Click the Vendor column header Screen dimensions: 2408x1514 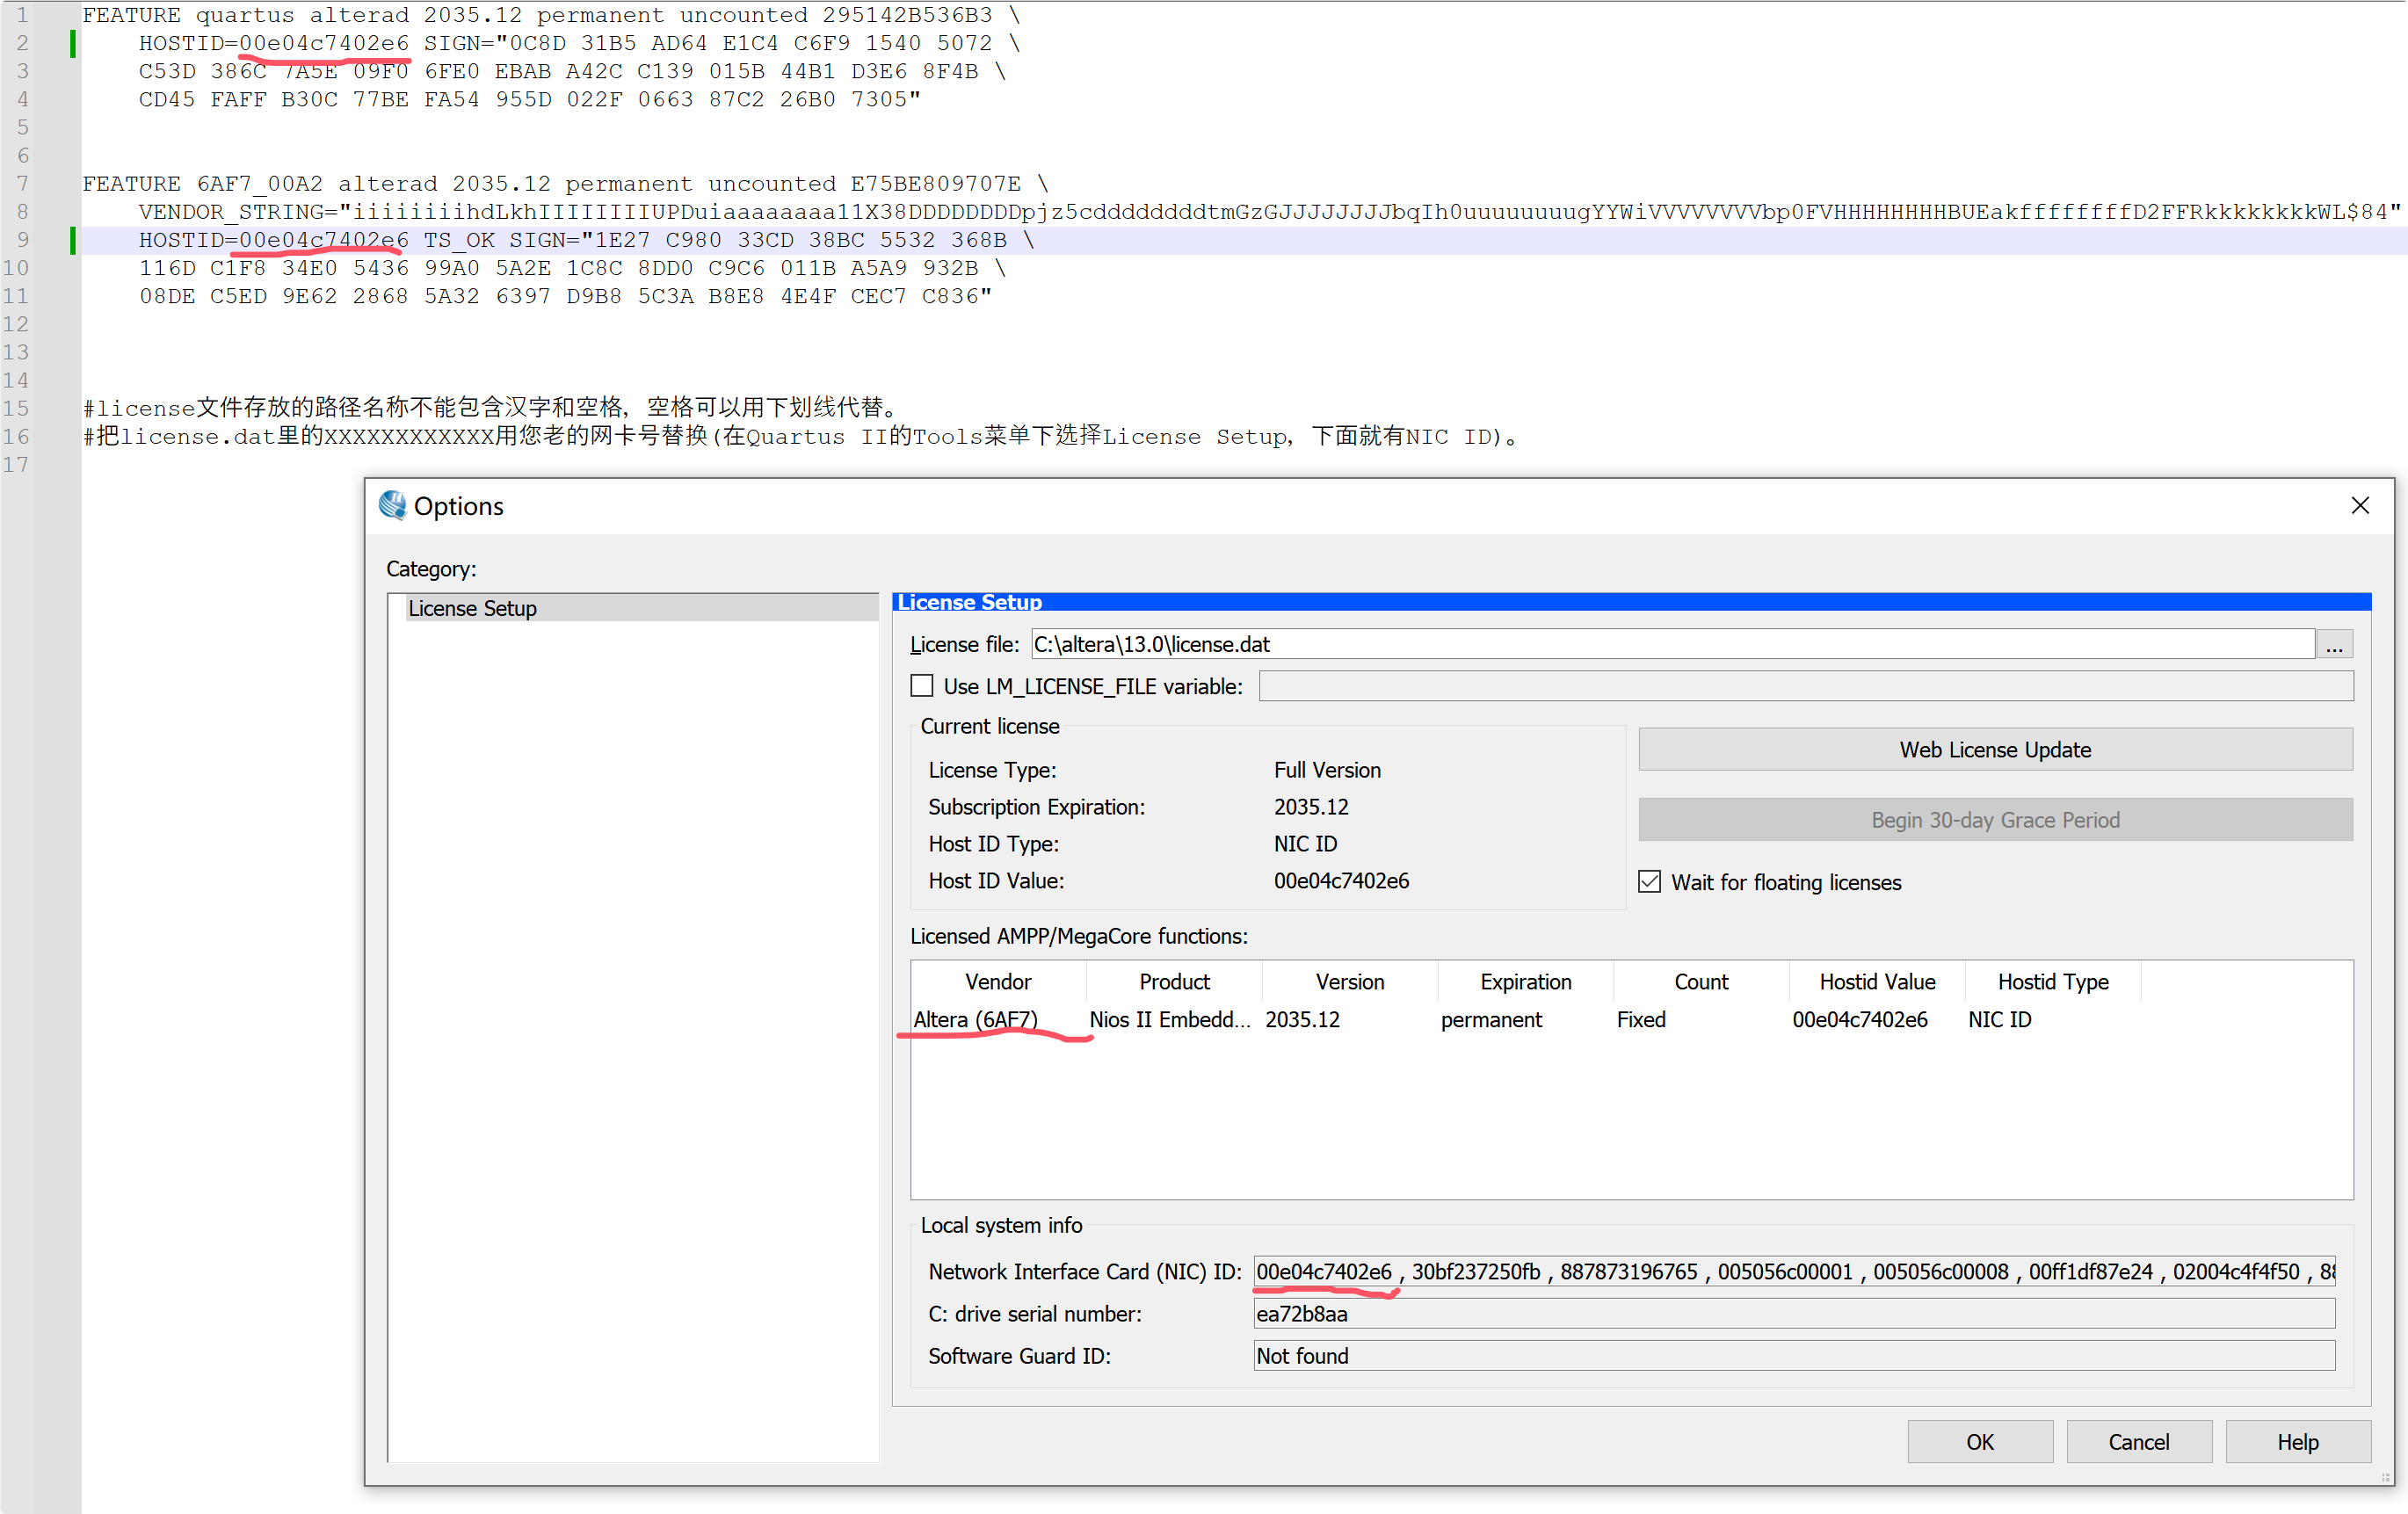pyautogui.click(x=998, y=981)
